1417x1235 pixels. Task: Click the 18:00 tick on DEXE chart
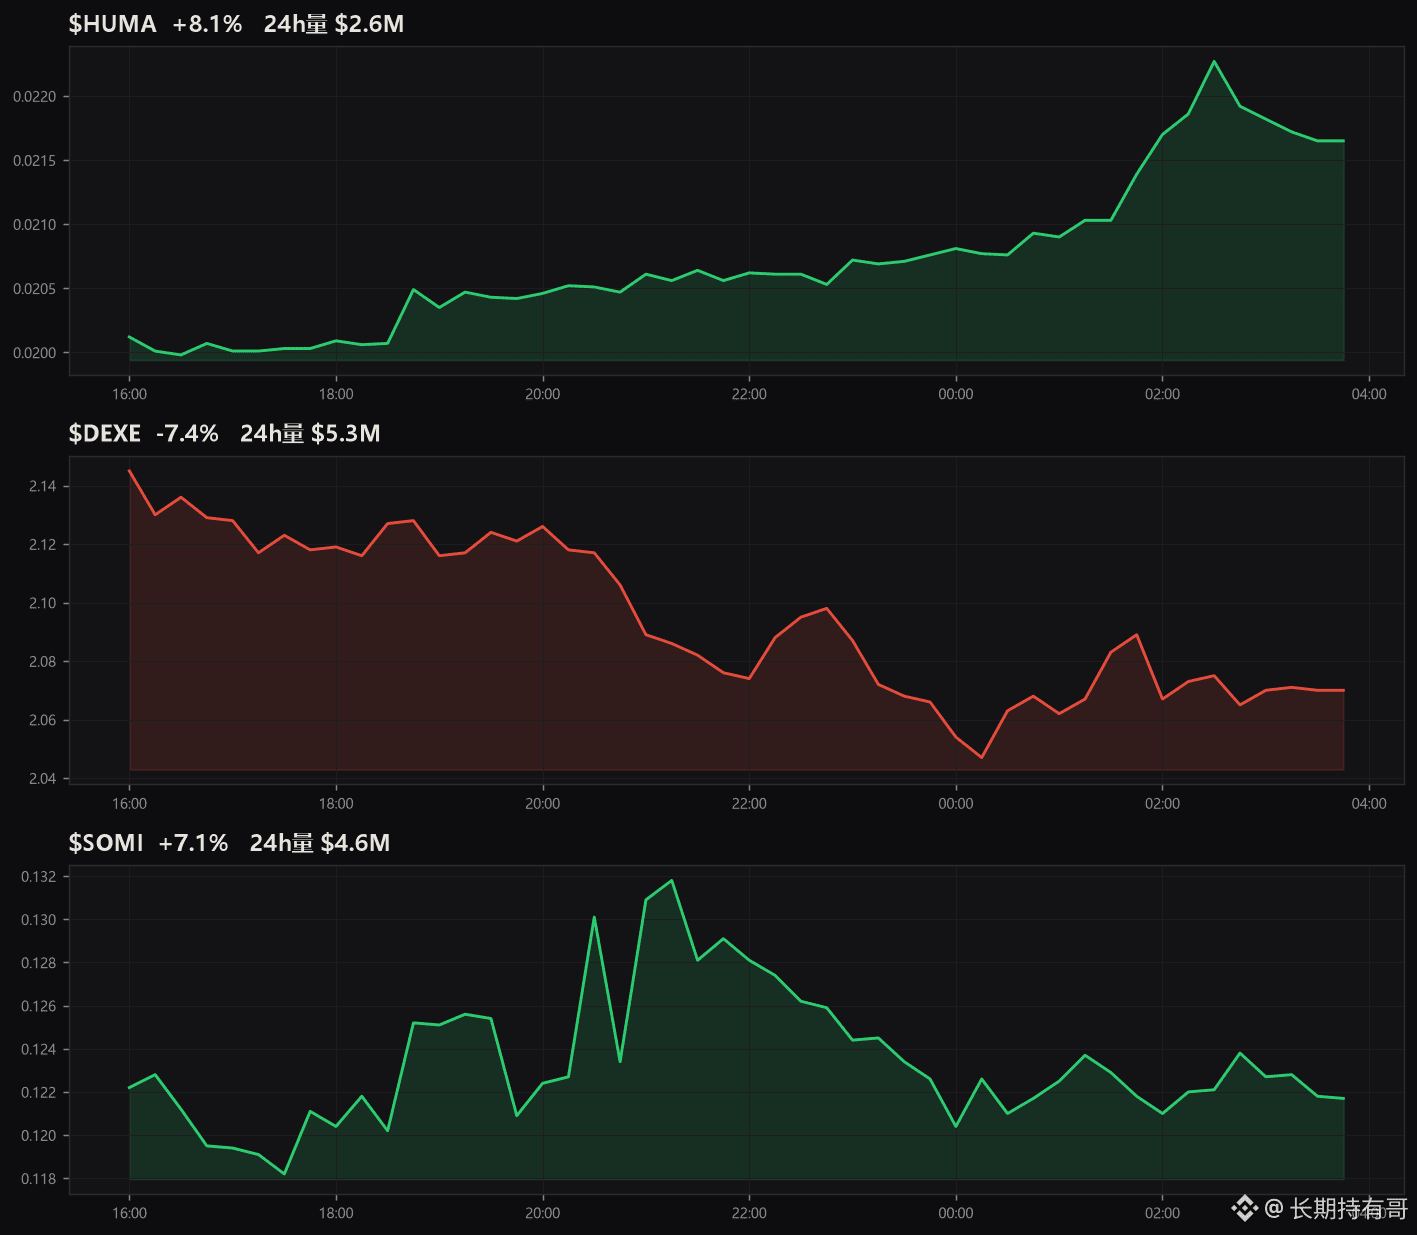pos(336,803)
